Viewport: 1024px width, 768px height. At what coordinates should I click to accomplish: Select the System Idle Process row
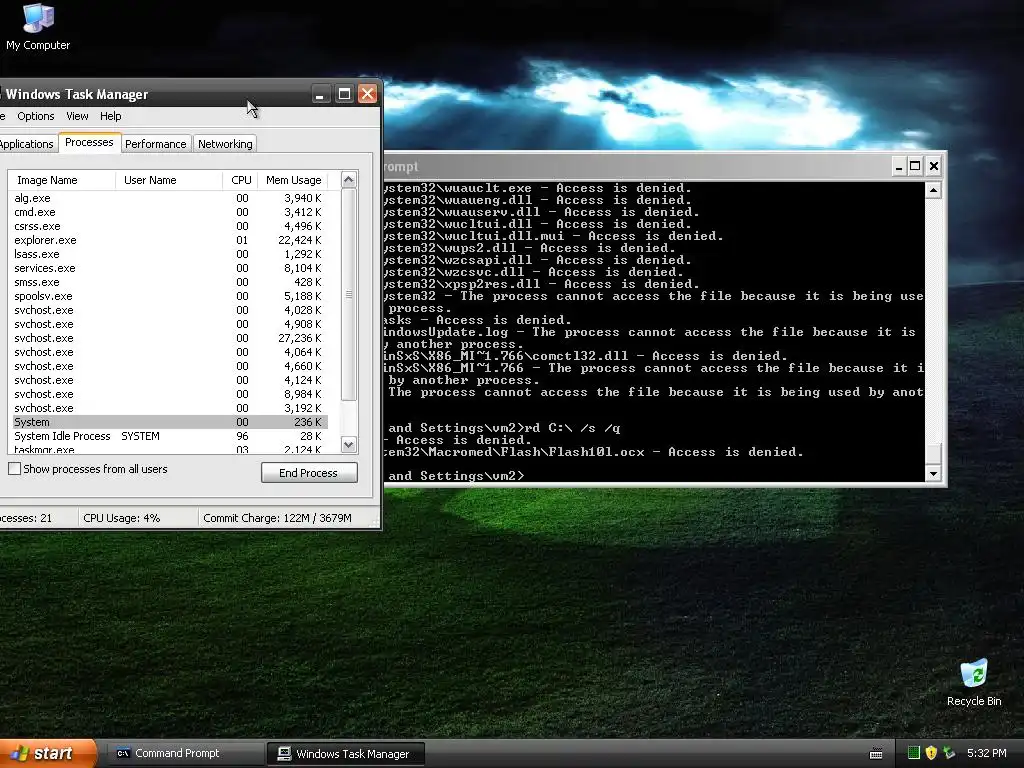(x=170, y=436)
